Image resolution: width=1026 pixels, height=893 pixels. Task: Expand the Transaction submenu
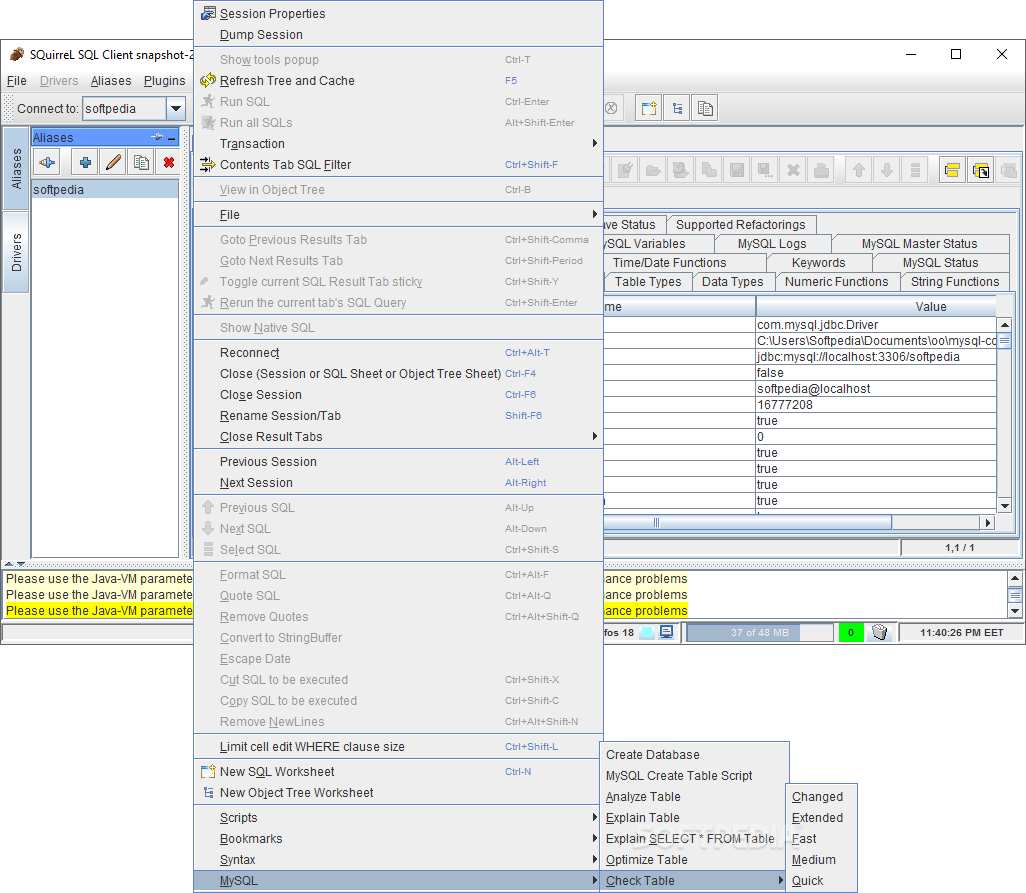point(398,144)
